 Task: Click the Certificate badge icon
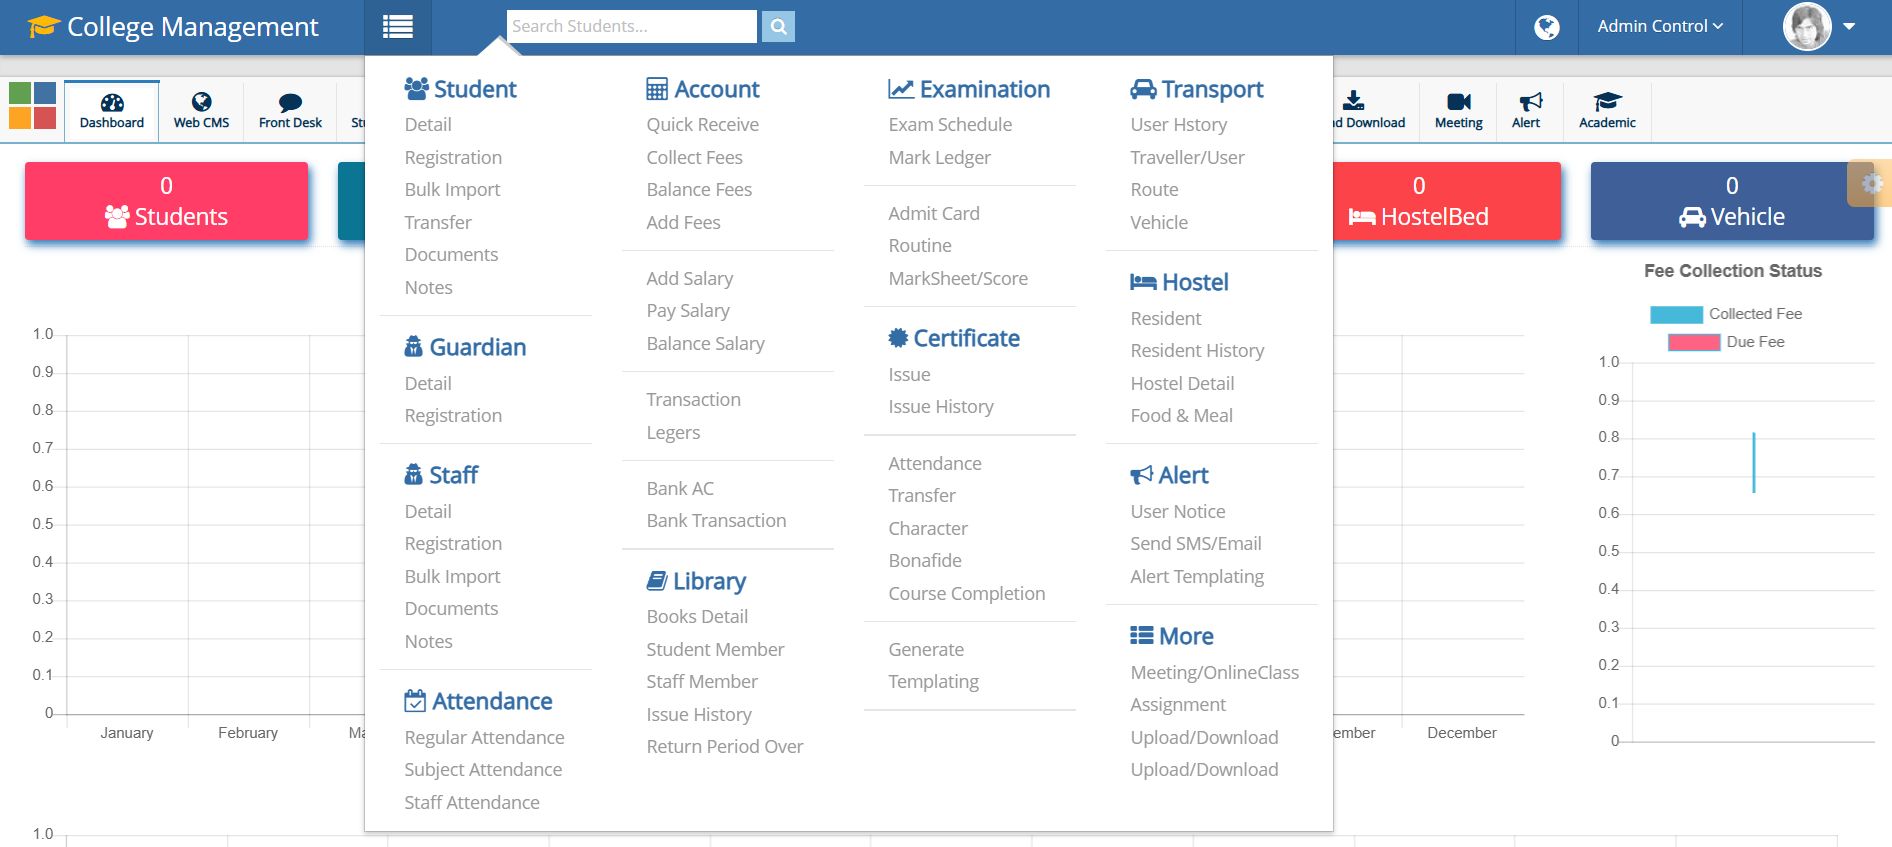[898, 338]
